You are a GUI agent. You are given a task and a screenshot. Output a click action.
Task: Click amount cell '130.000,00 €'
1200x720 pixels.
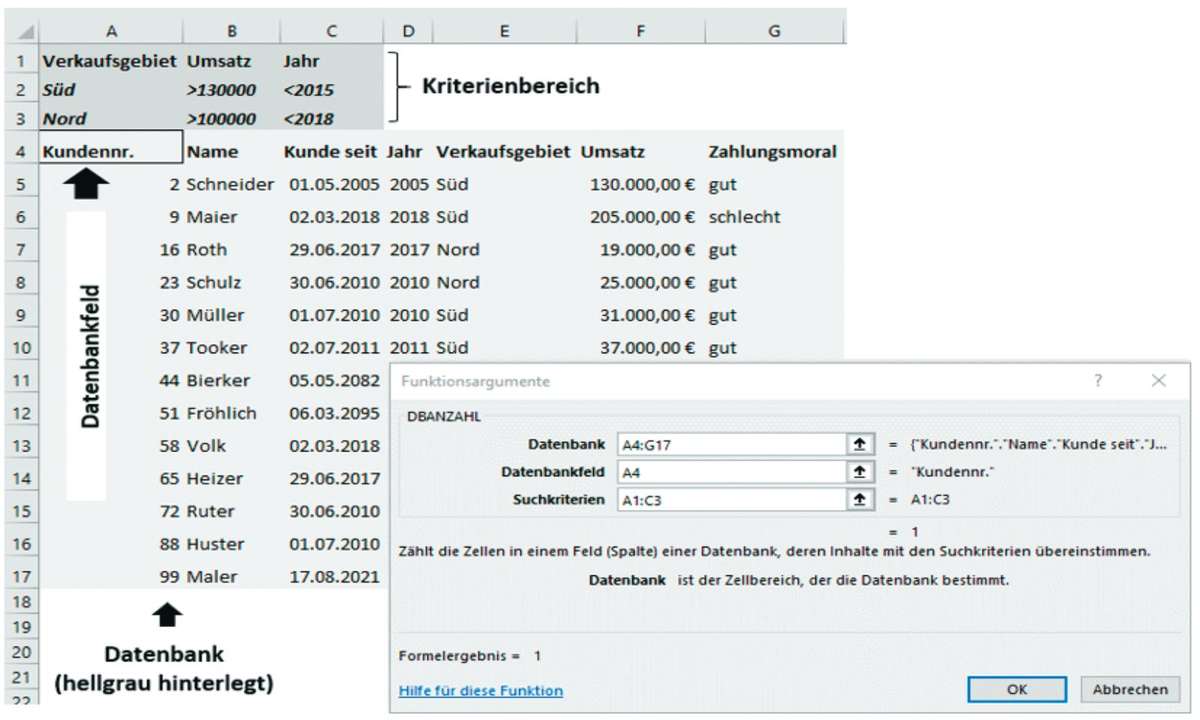point(640,185)
